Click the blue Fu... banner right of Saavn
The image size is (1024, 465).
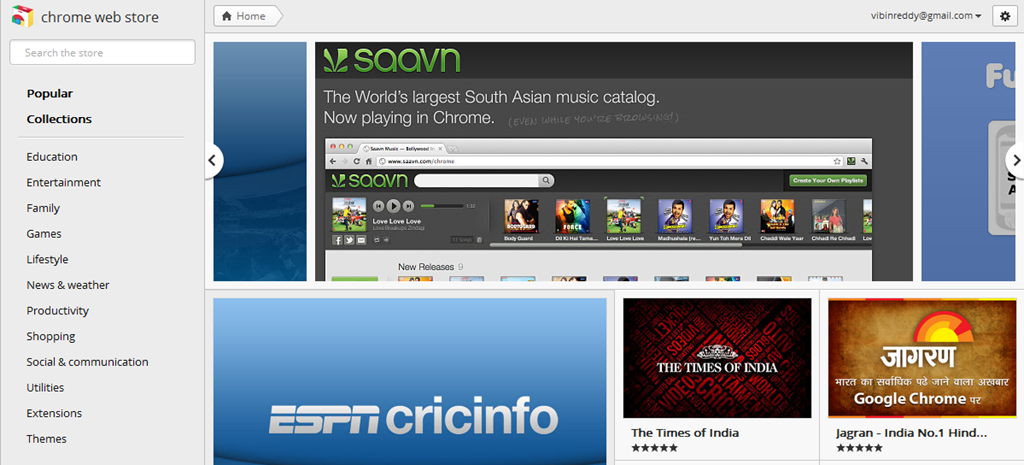pyautogui.click(x=968, y=161)
